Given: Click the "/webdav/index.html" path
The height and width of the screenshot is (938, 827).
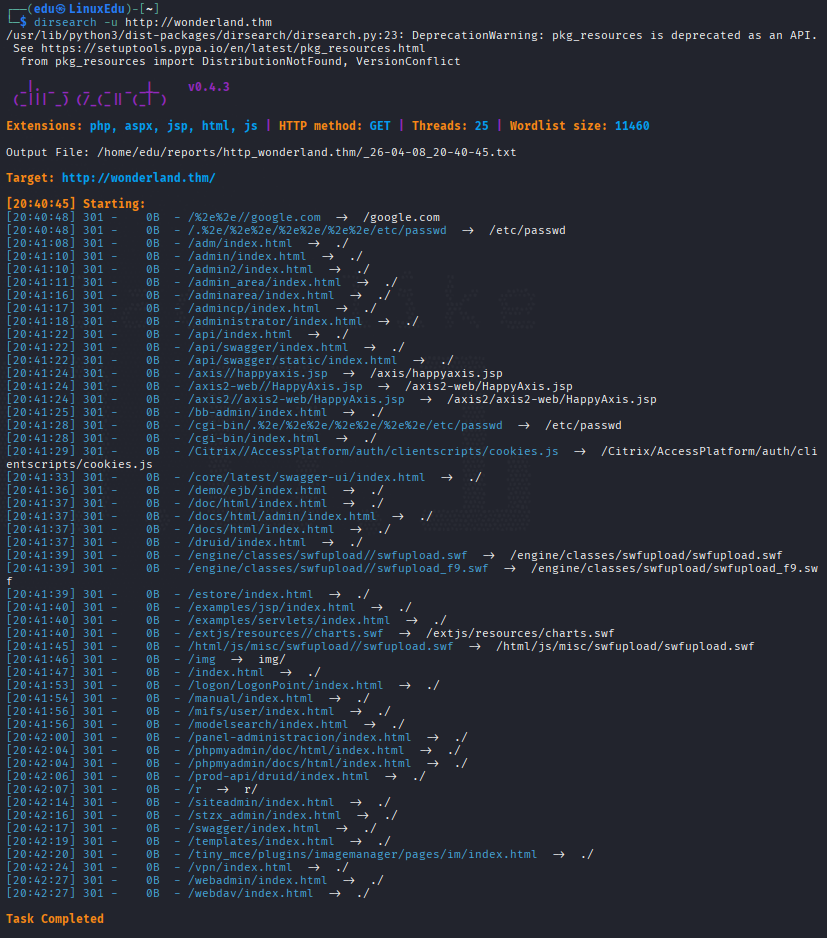Looking at the screenshot, I should (251, 893).
